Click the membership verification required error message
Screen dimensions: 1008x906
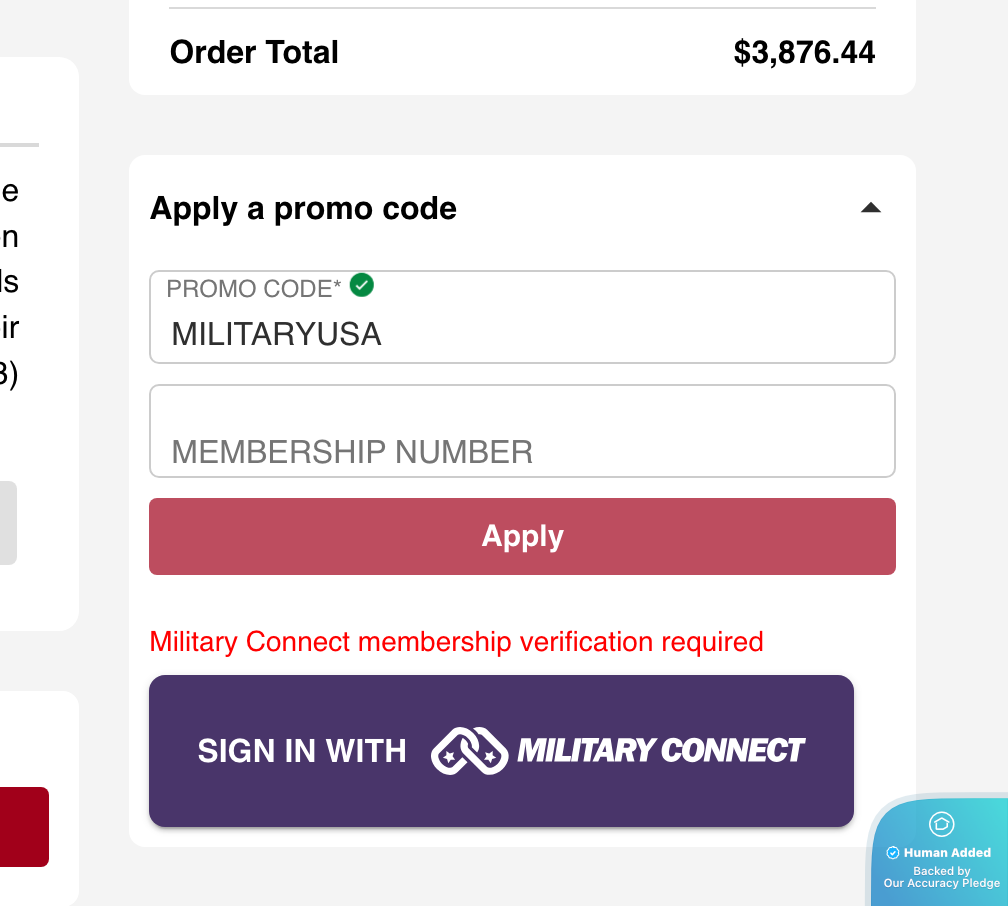[456, 642]
